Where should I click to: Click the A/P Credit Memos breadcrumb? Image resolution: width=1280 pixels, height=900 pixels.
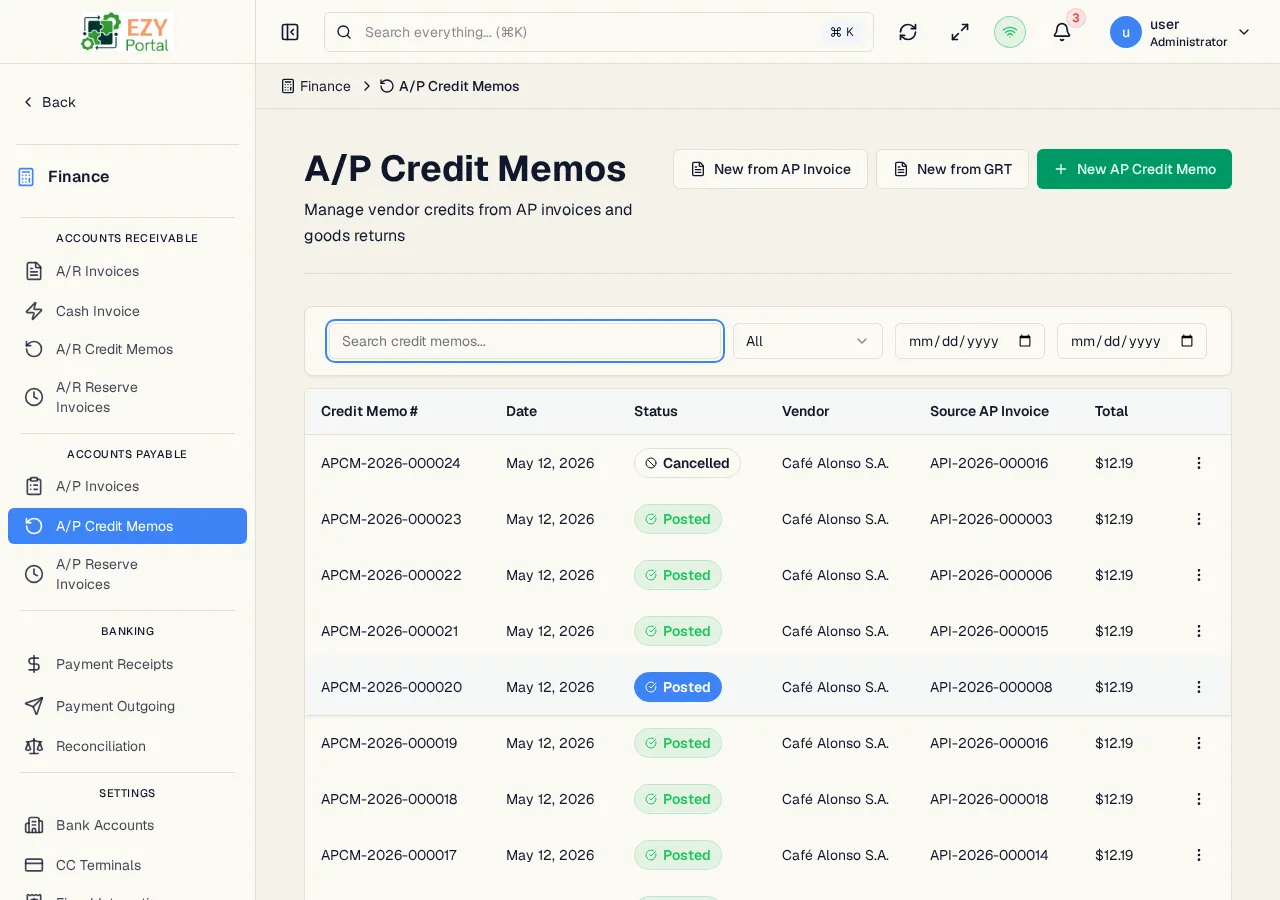450,86
